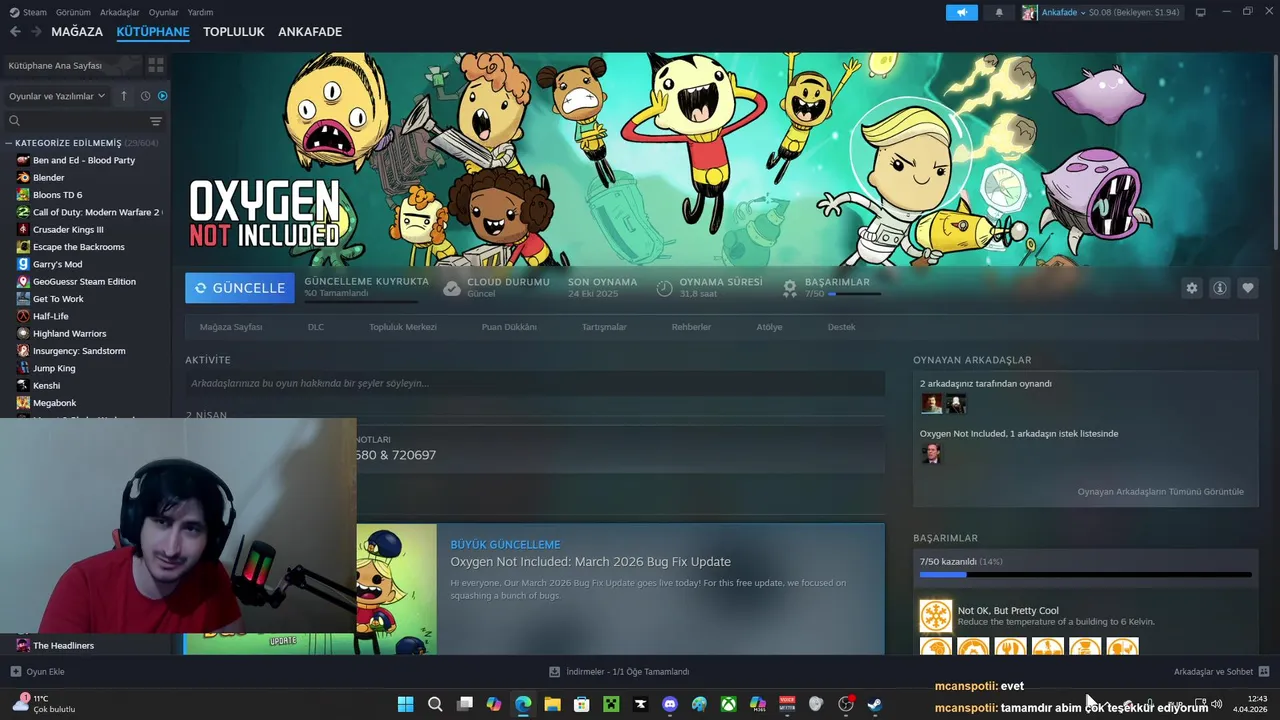Select Escape the Backrooms
Viewport: 1280px width, 720px height.
point(79,247)
